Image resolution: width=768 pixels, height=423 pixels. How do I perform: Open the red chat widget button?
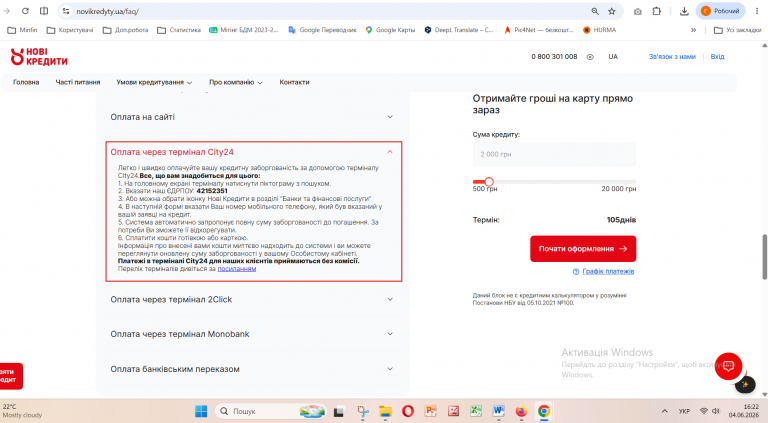click(x=728, y=366)
